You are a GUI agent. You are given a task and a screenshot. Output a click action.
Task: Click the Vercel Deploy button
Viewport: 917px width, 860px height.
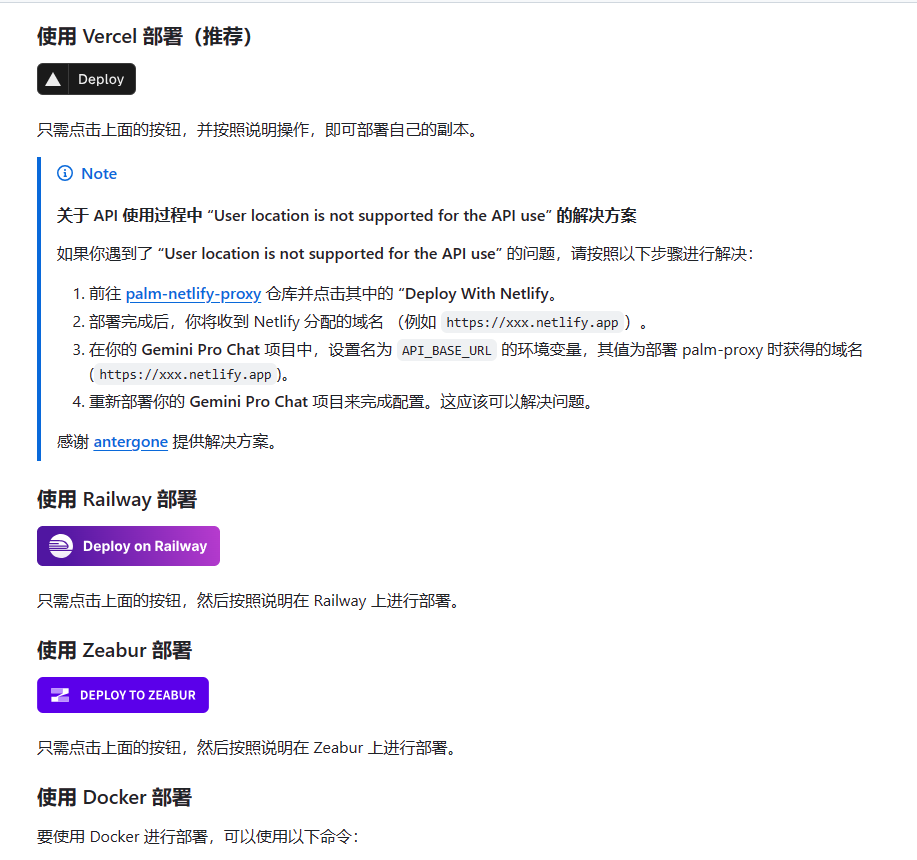[x=86, y=79]
